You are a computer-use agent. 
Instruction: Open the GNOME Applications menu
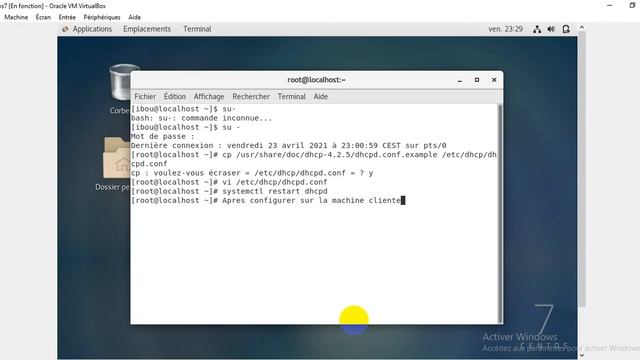[87, 29]
